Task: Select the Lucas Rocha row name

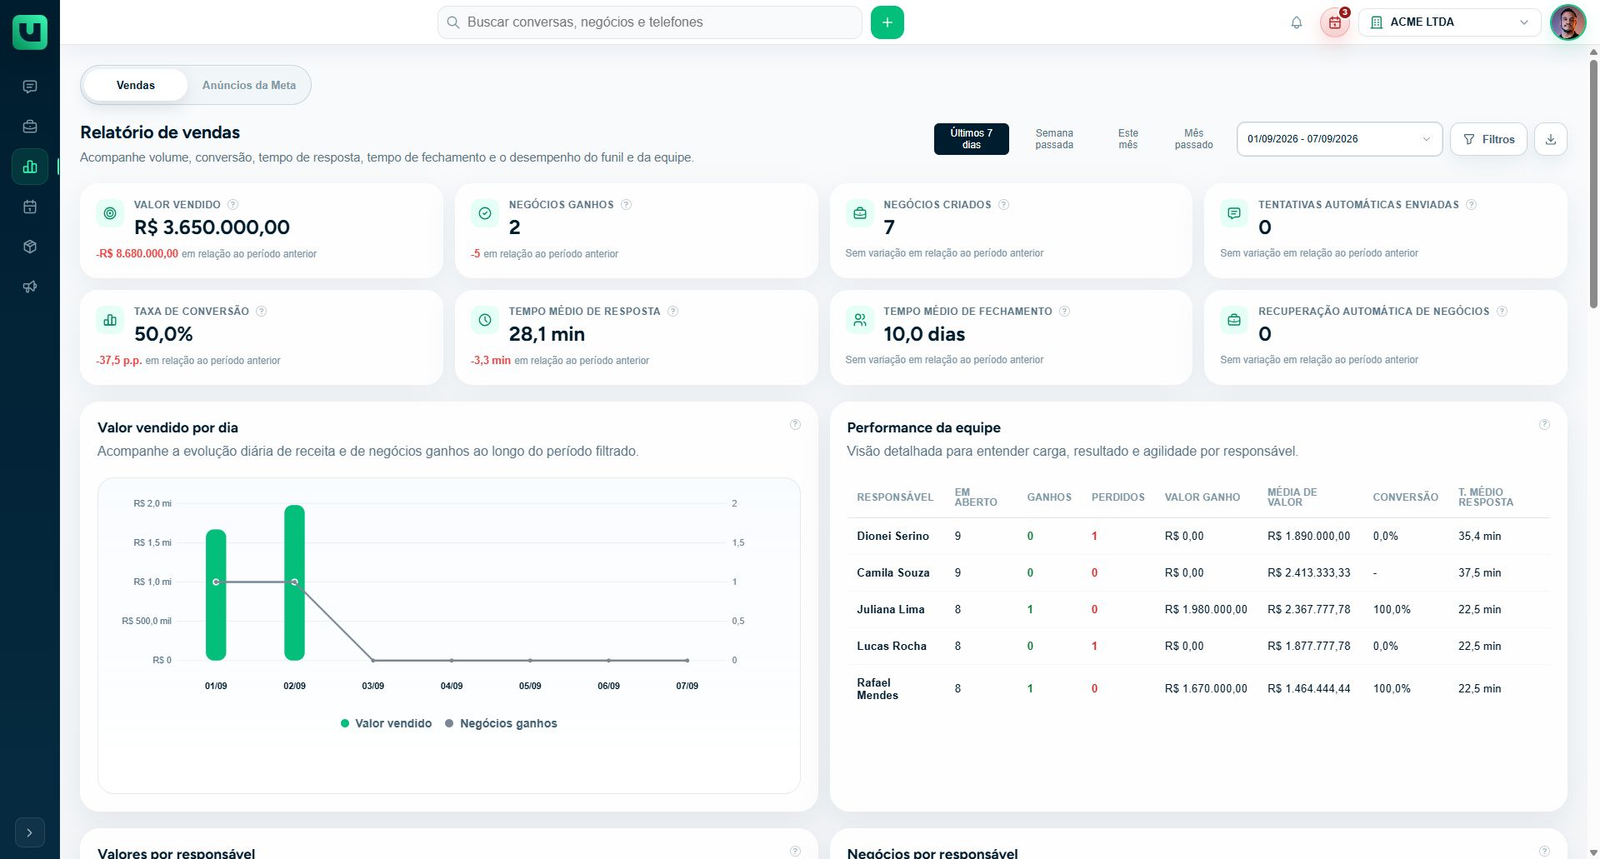Action: point(891,646)
